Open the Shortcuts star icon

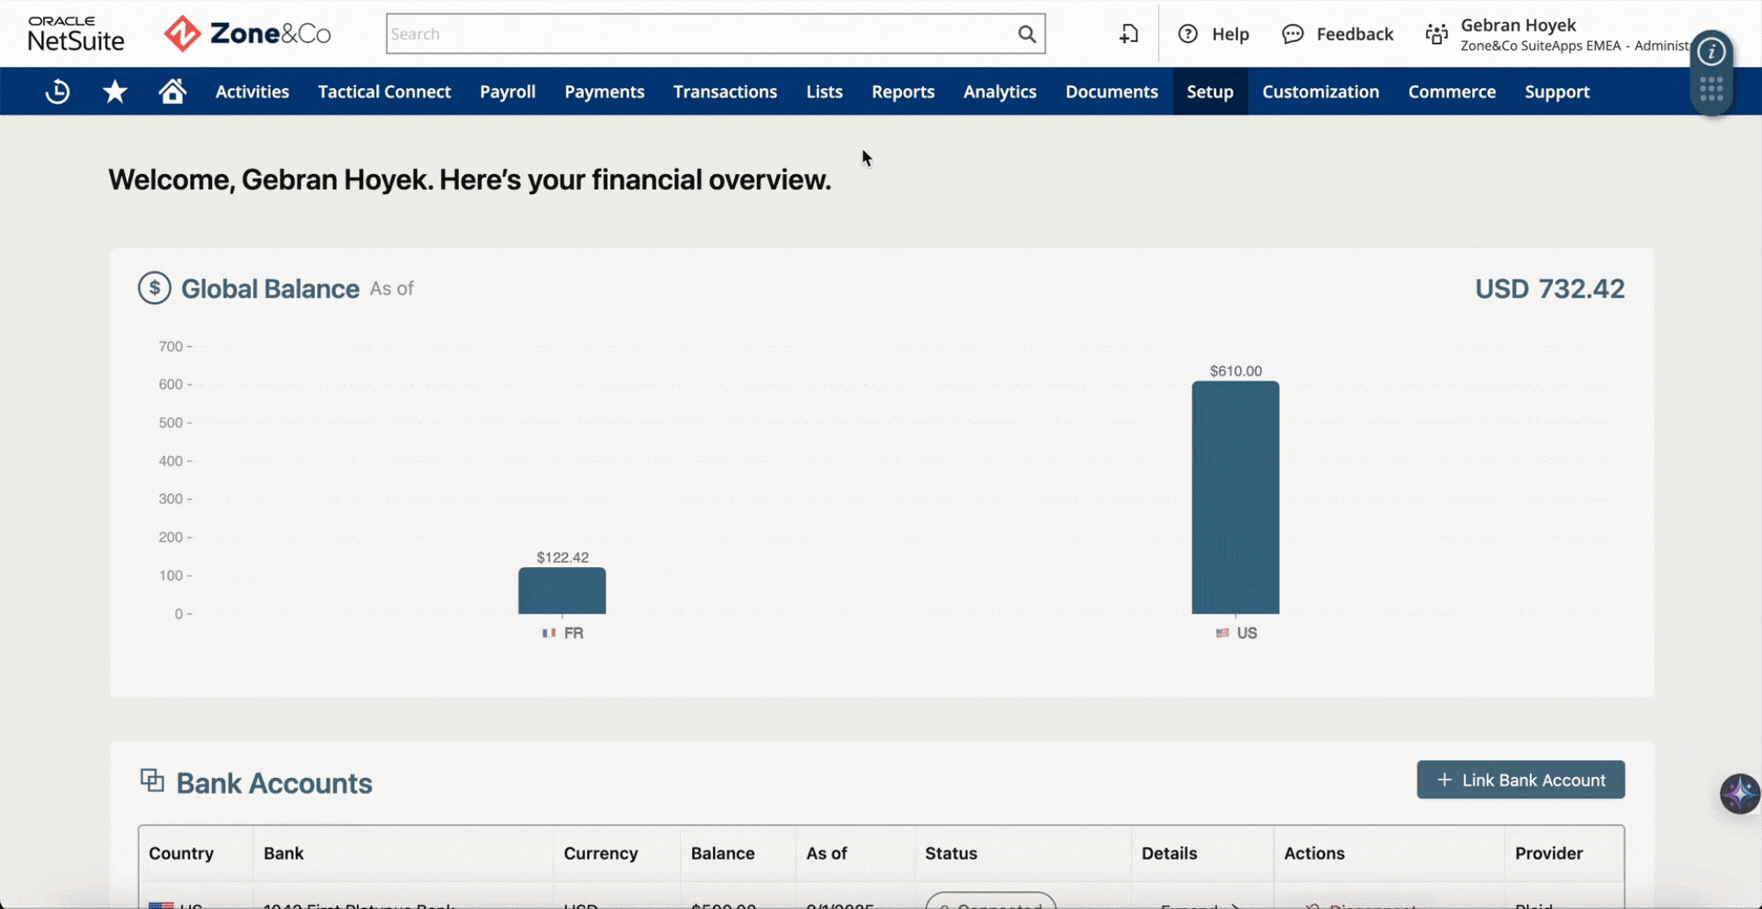[115, 91]
